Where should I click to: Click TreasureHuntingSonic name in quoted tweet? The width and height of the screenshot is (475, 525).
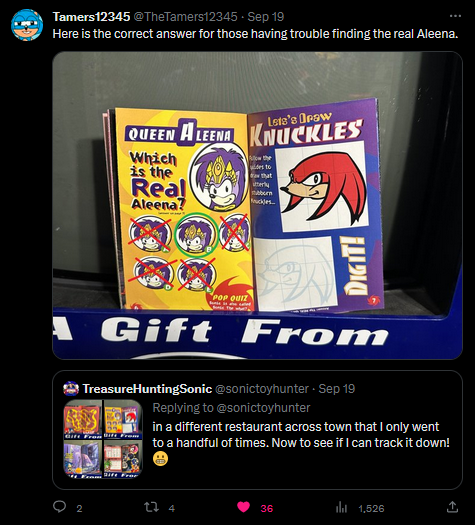click(147, 389)
